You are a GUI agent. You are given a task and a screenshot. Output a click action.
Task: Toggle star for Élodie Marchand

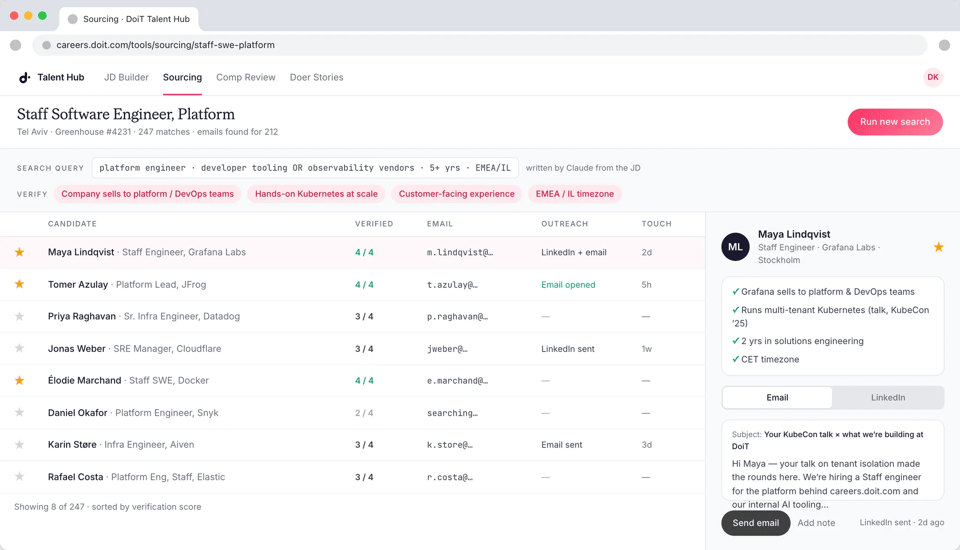coord(20,380)
